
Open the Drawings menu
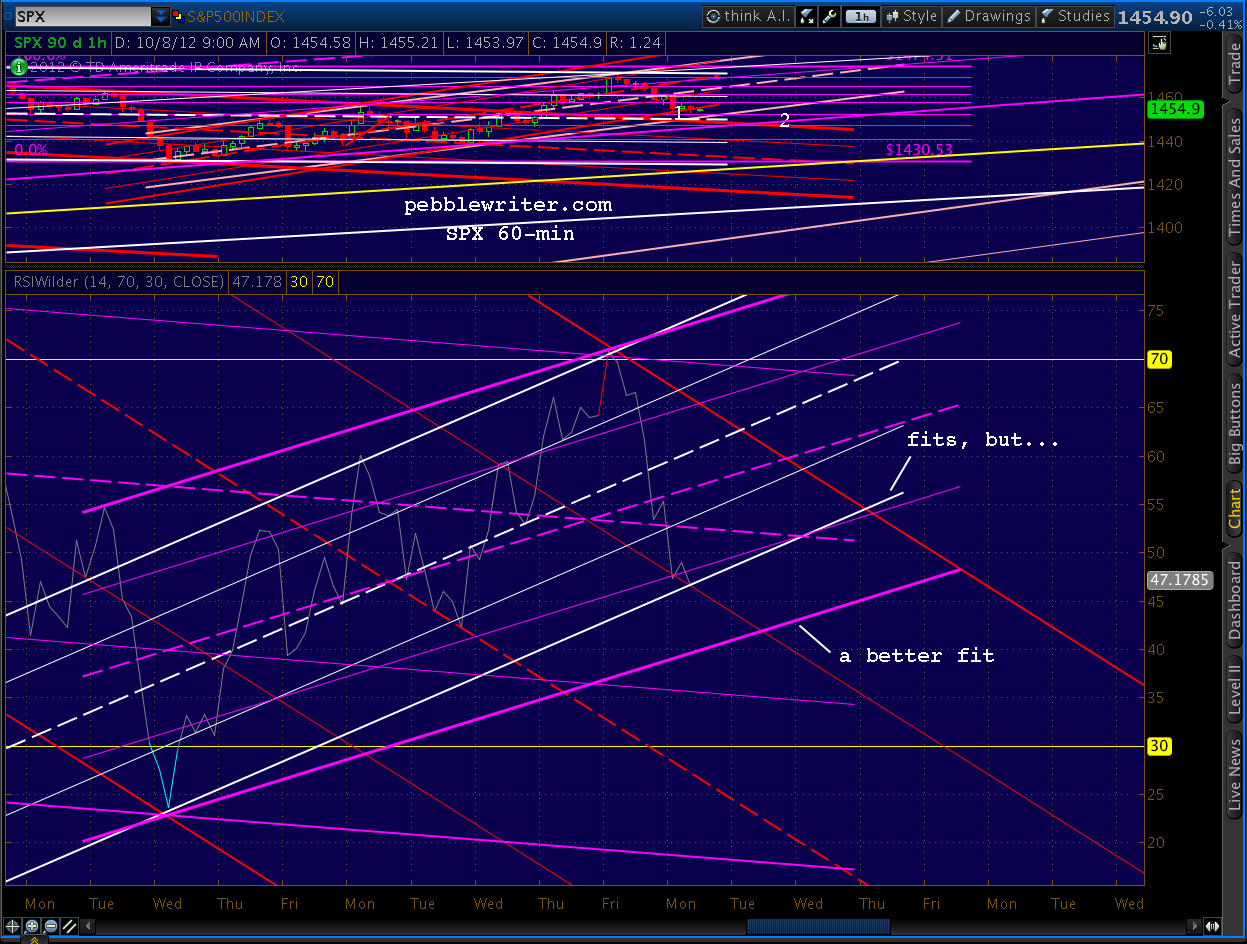[x=988, y=16]
